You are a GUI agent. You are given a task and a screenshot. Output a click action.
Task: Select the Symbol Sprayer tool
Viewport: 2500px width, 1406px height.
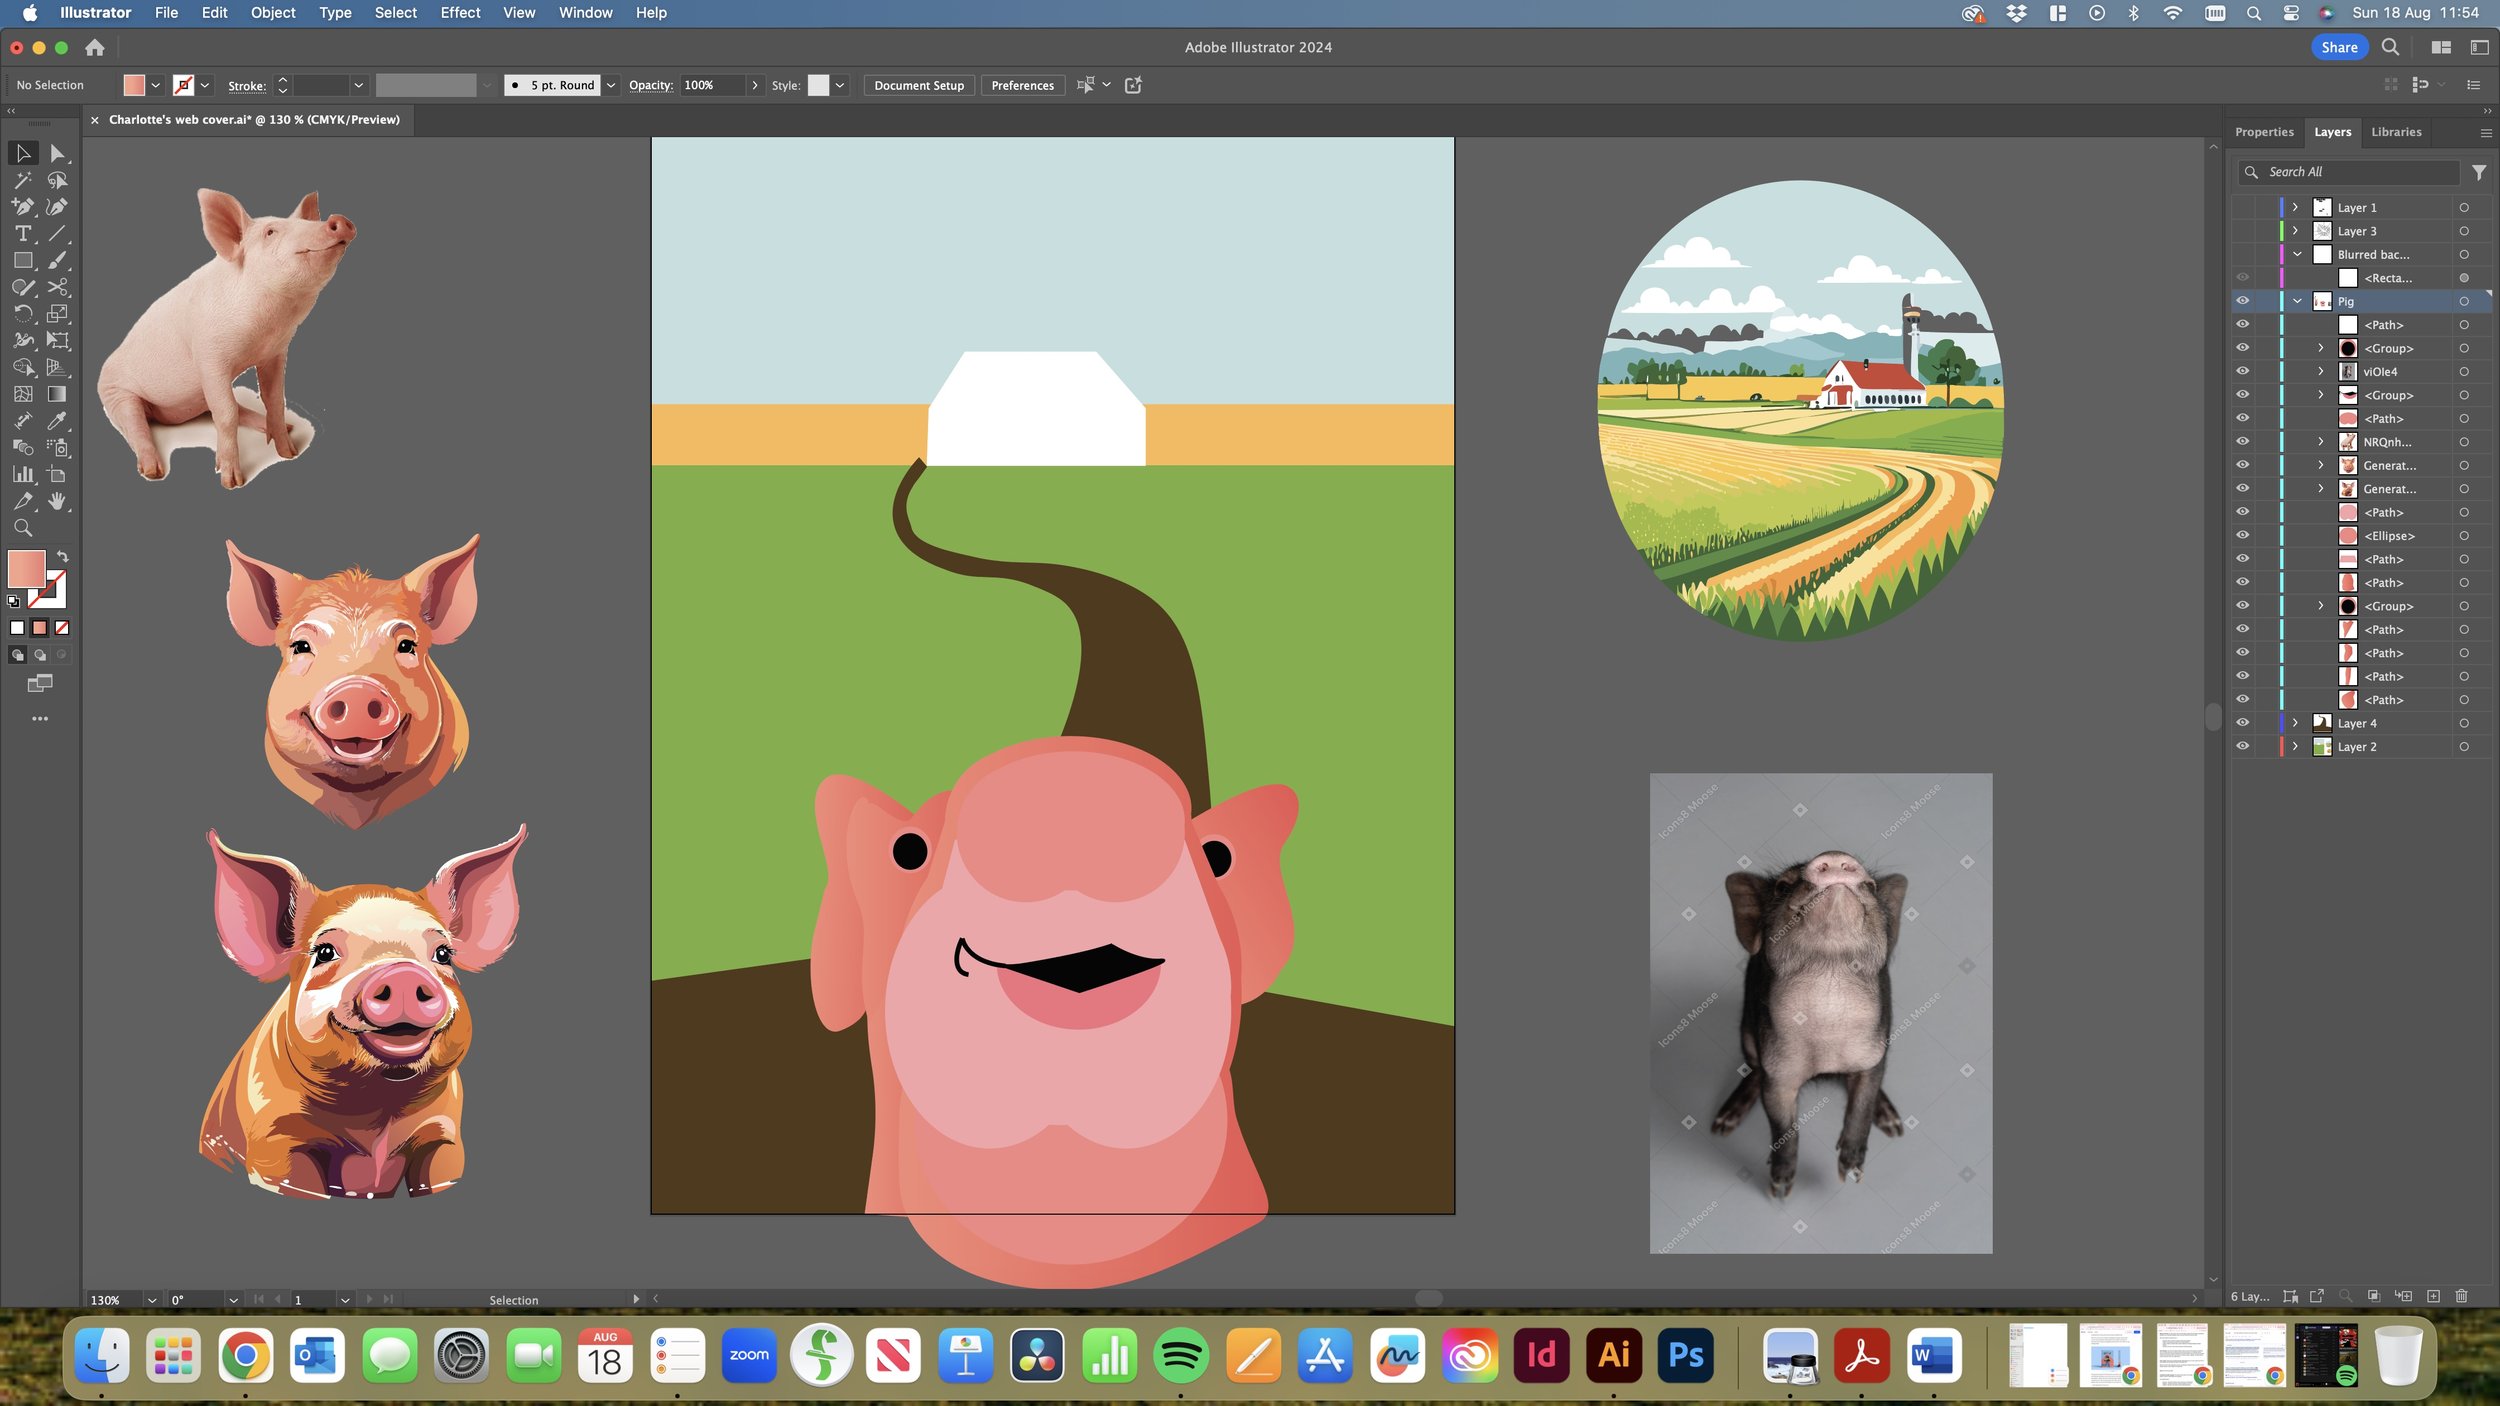tap(57, 448)
